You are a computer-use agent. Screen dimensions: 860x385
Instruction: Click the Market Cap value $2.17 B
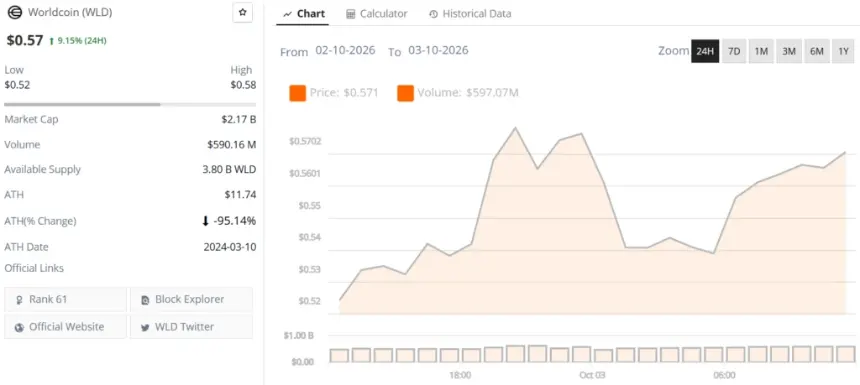(x=239, y=119)
